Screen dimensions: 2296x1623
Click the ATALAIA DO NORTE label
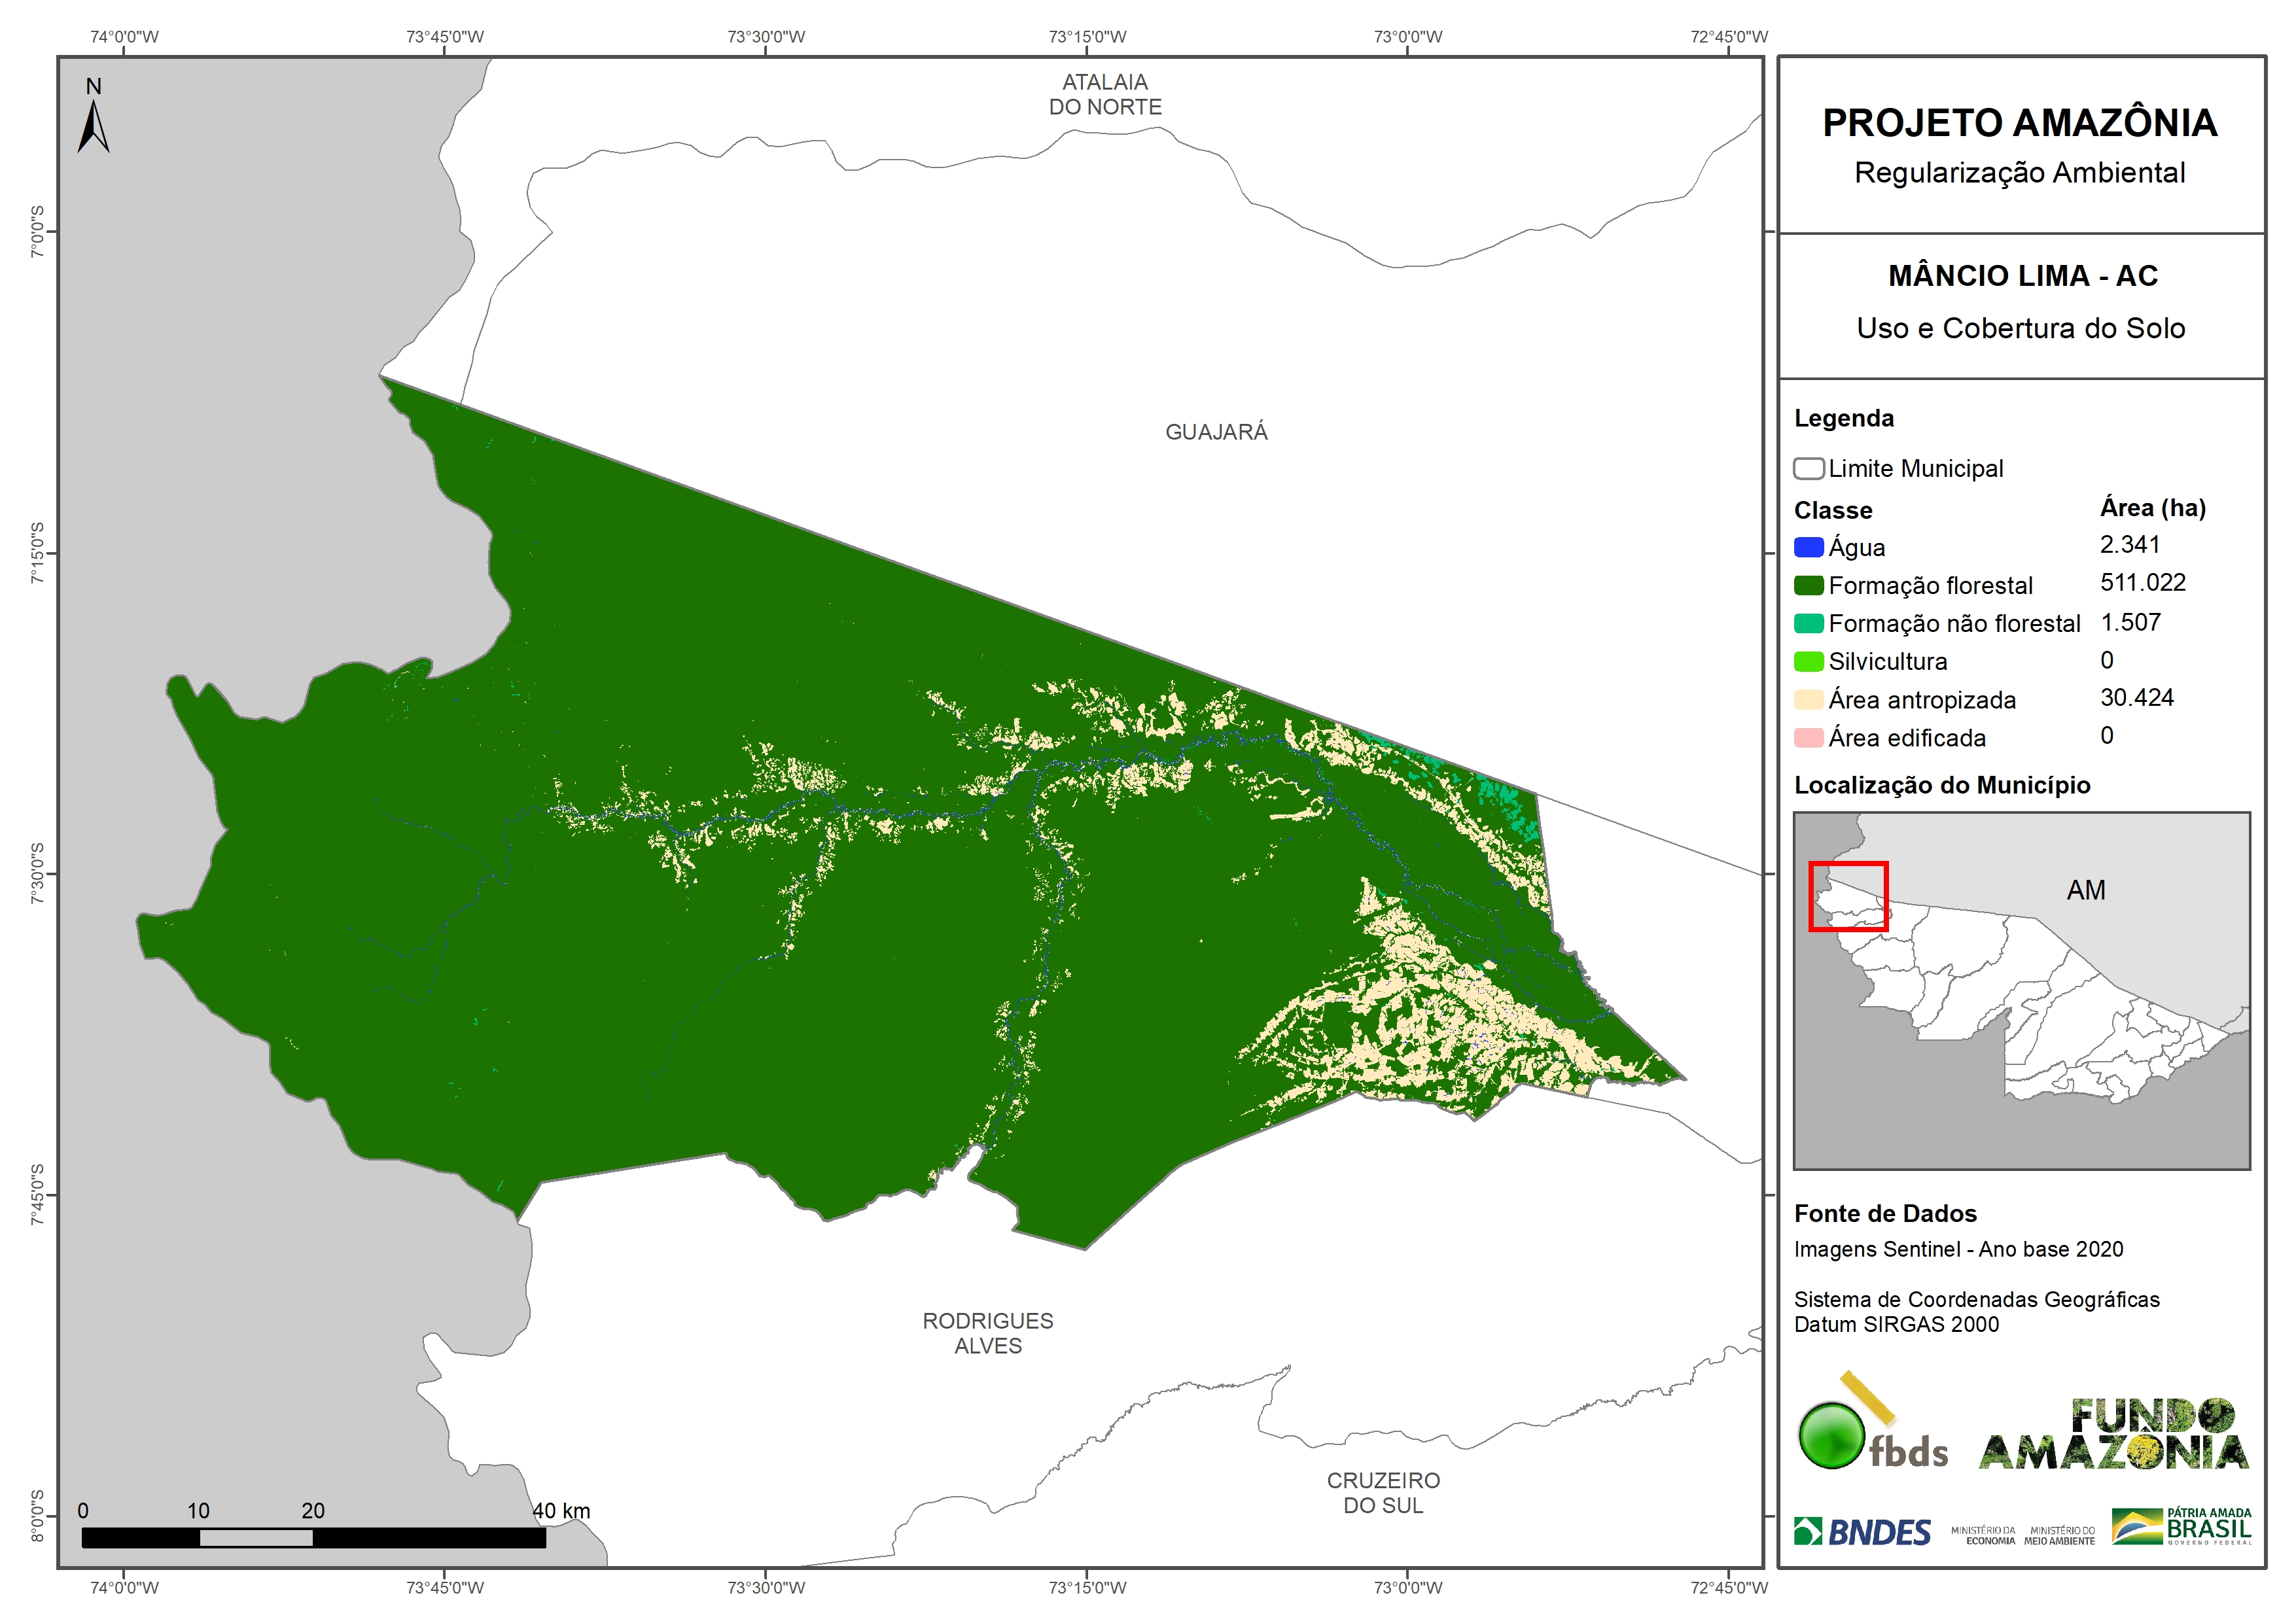coord(1105,95)
